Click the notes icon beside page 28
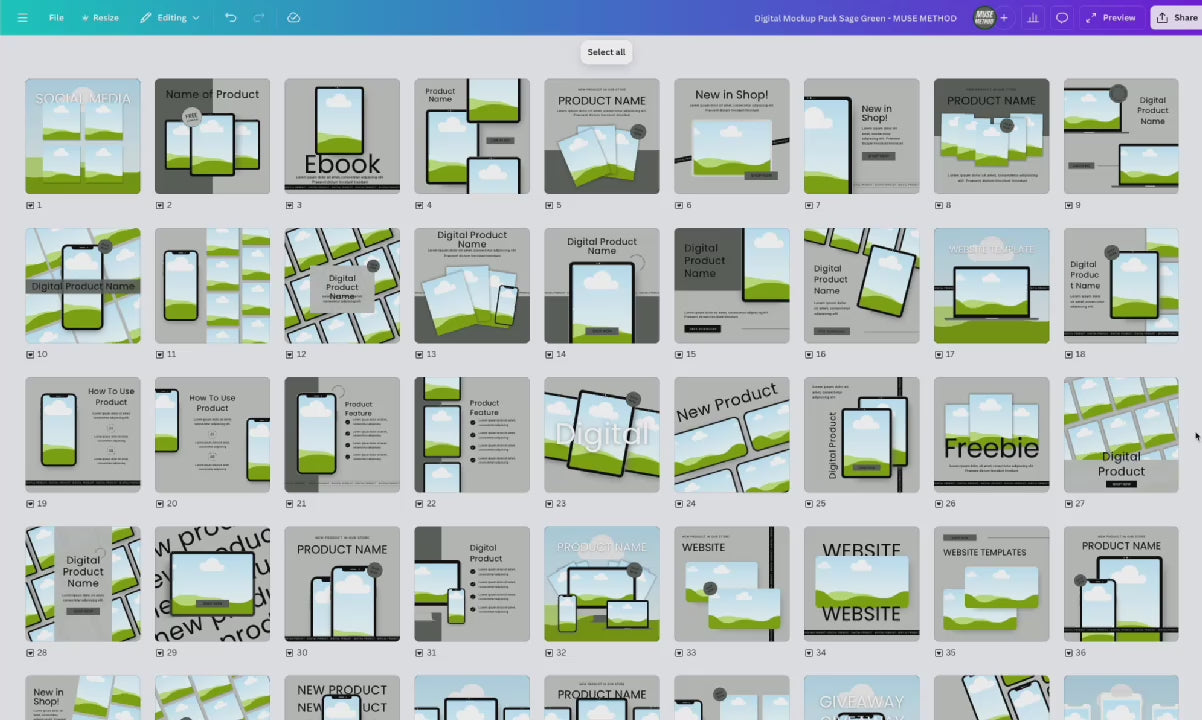Viewport: 1202px width, 720px height. 30,653
